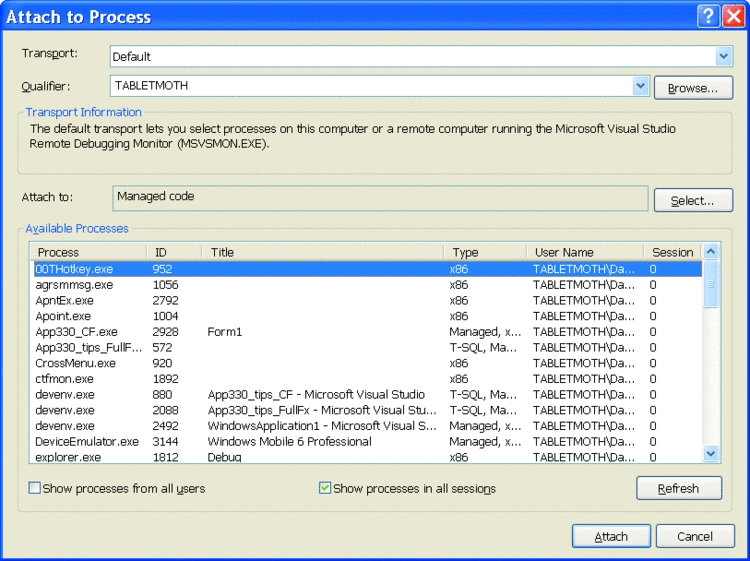Click scroll up arrow of process list

tap(711, 252)
